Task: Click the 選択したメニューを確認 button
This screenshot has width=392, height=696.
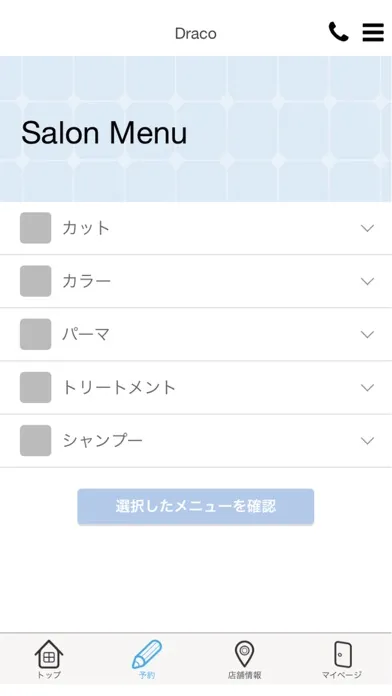Action: click(x=196, y=506)
